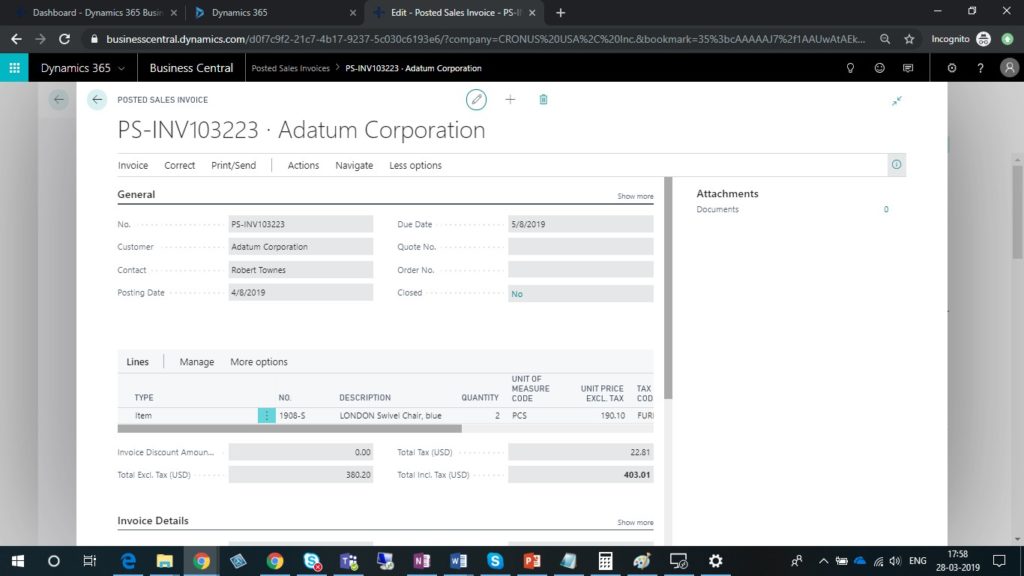This screenshot has width=1024, height=576.
Task: Click the Attachments heading
Action: click(x=728, y=193)
